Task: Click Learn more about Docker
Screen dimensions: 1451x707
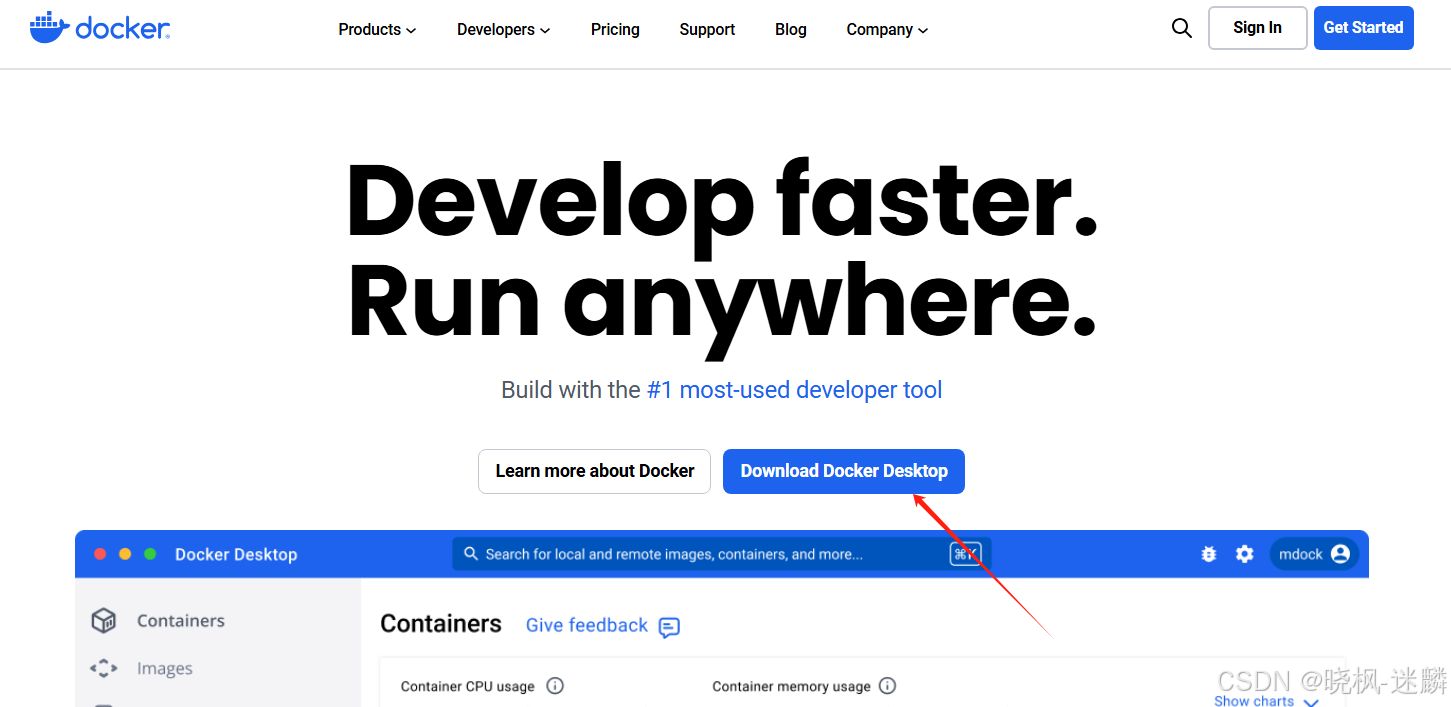Action: (594, 471)
